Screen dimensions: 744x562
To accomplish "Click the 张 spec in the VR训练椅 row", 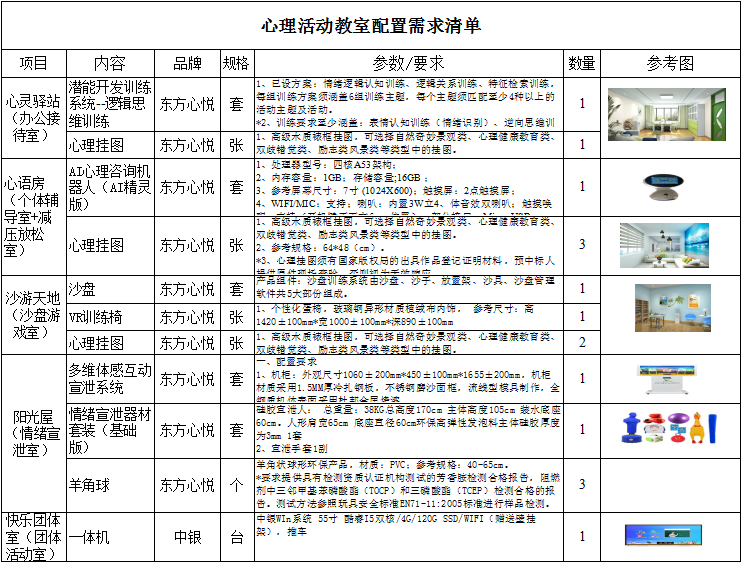I will pos(237,317).
